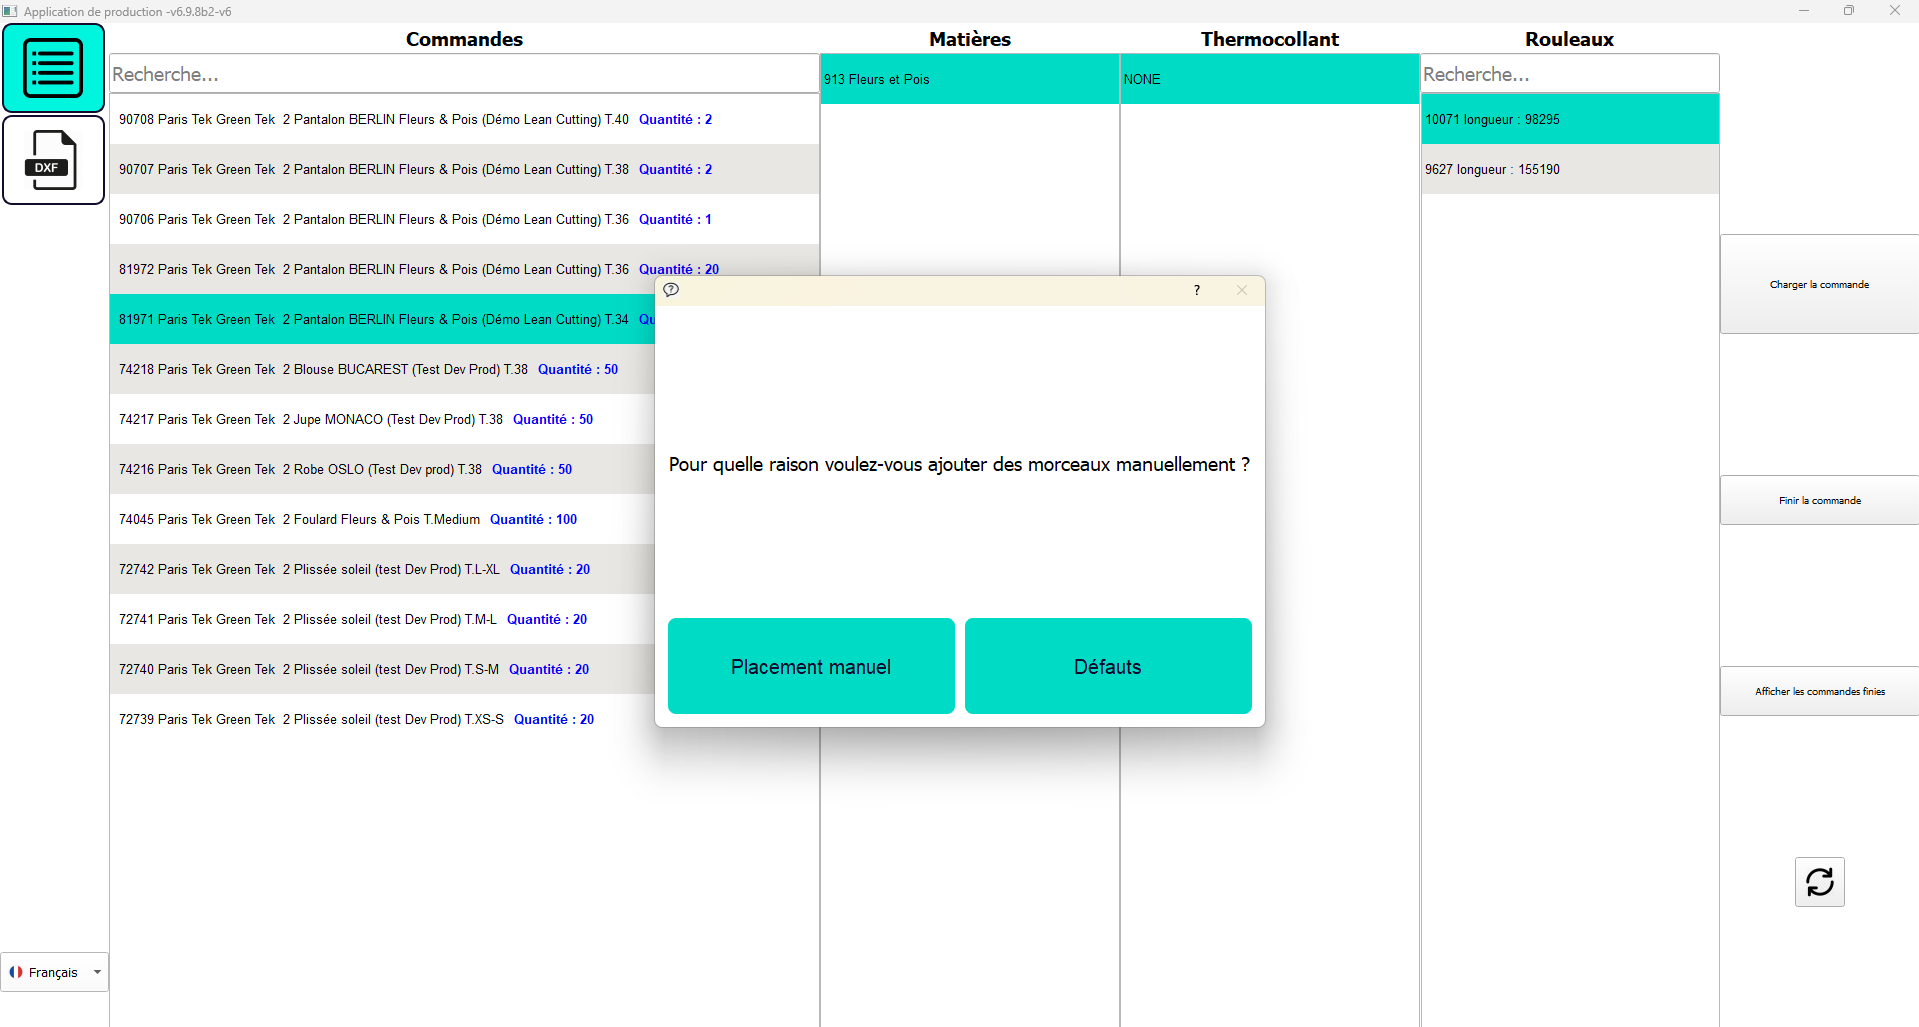Screen dimensions: 1919x1027
Task: Open the orders list view icon
Action: (53, 68)
